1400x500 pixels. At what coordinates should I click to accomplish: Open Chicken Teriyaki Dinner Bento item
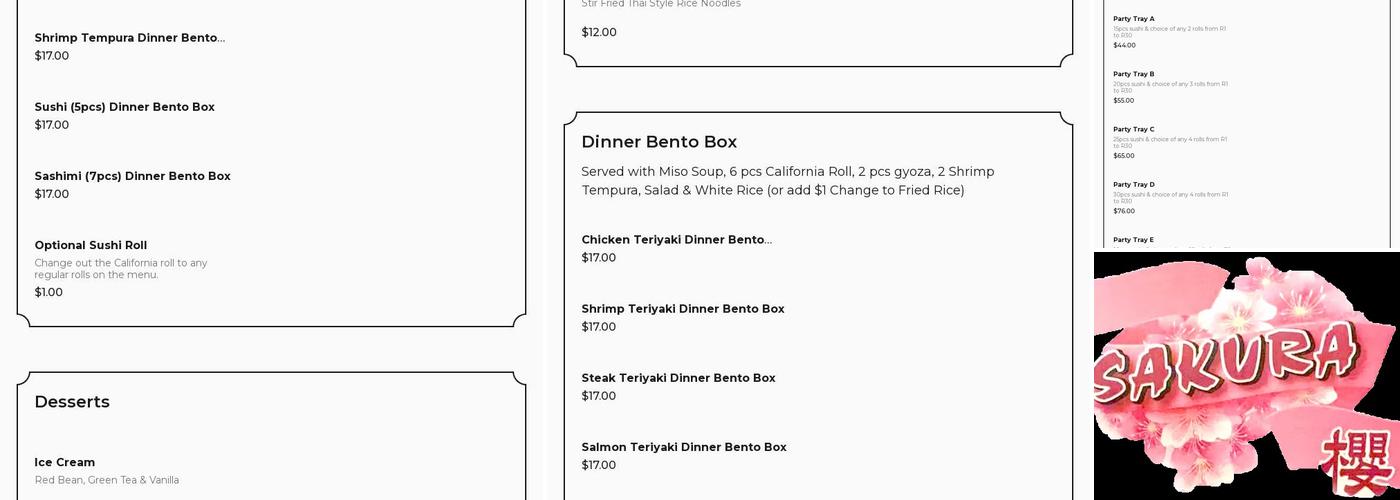pyautogui.click(x=676, y=240)
